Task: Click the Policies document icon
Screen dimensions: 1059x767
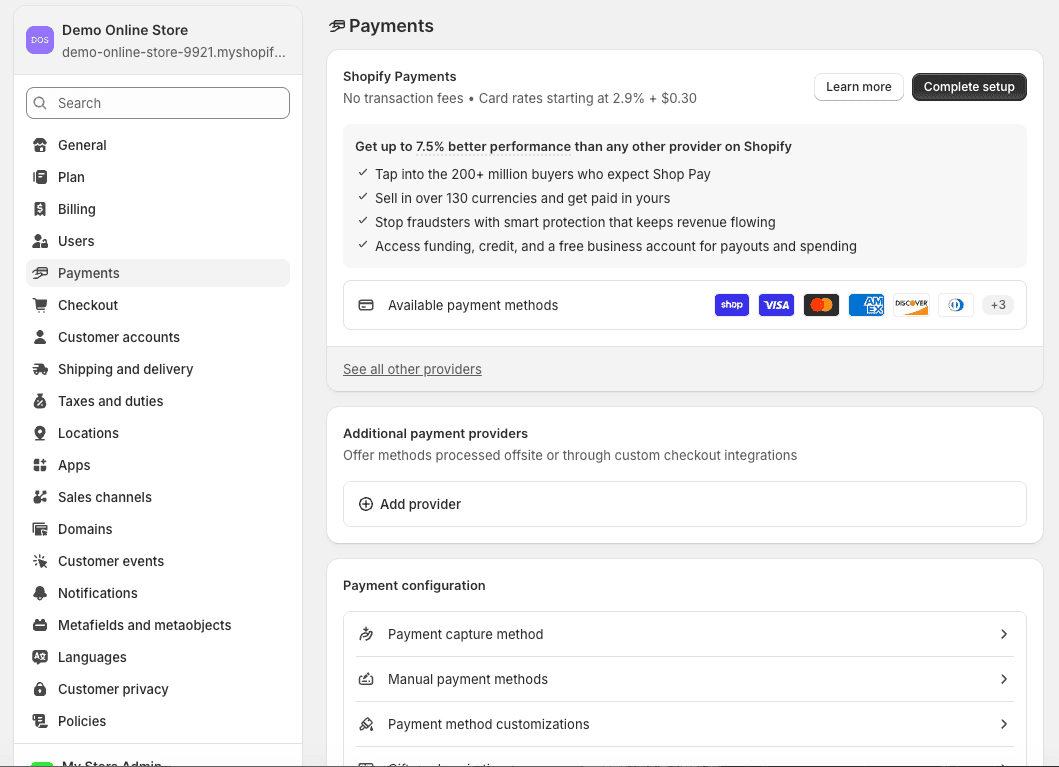Action: (40, 721)
